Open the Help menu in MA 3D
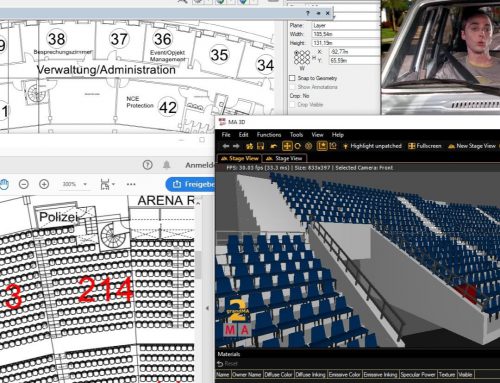 coord(338,135)
